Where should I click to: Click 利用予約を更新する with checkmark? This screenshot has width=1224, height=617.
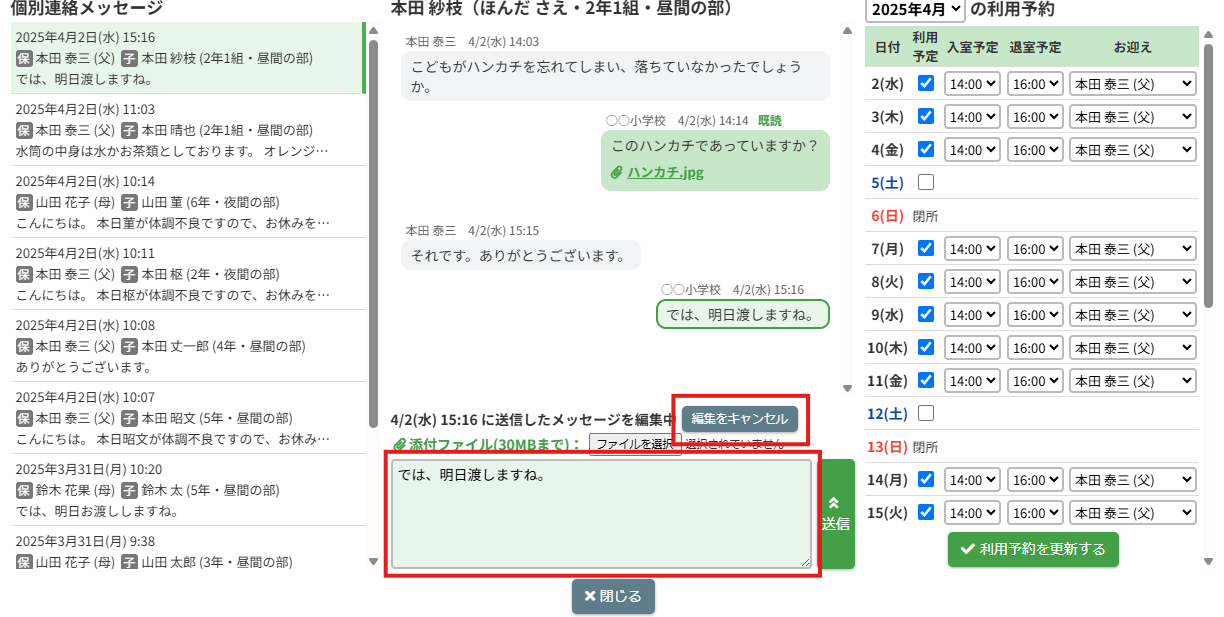point(1032,549)
